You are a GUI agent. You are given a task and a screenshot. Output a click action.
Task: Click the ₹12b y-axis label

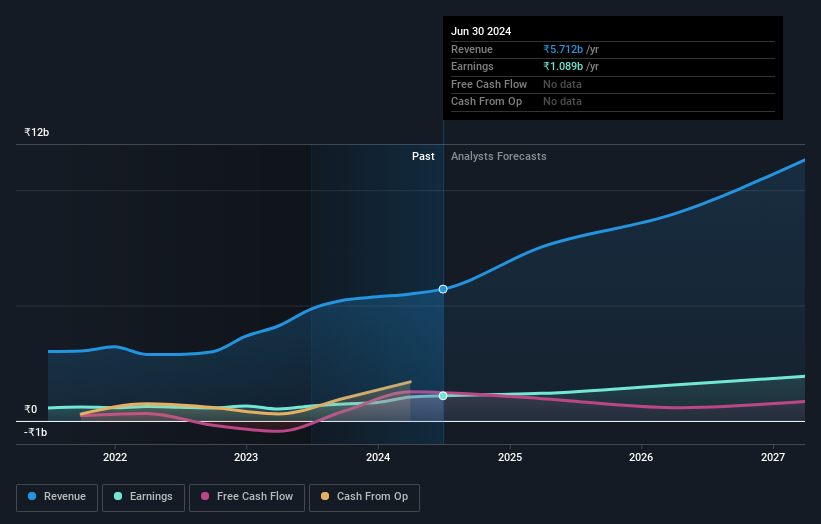click(37, 132)
